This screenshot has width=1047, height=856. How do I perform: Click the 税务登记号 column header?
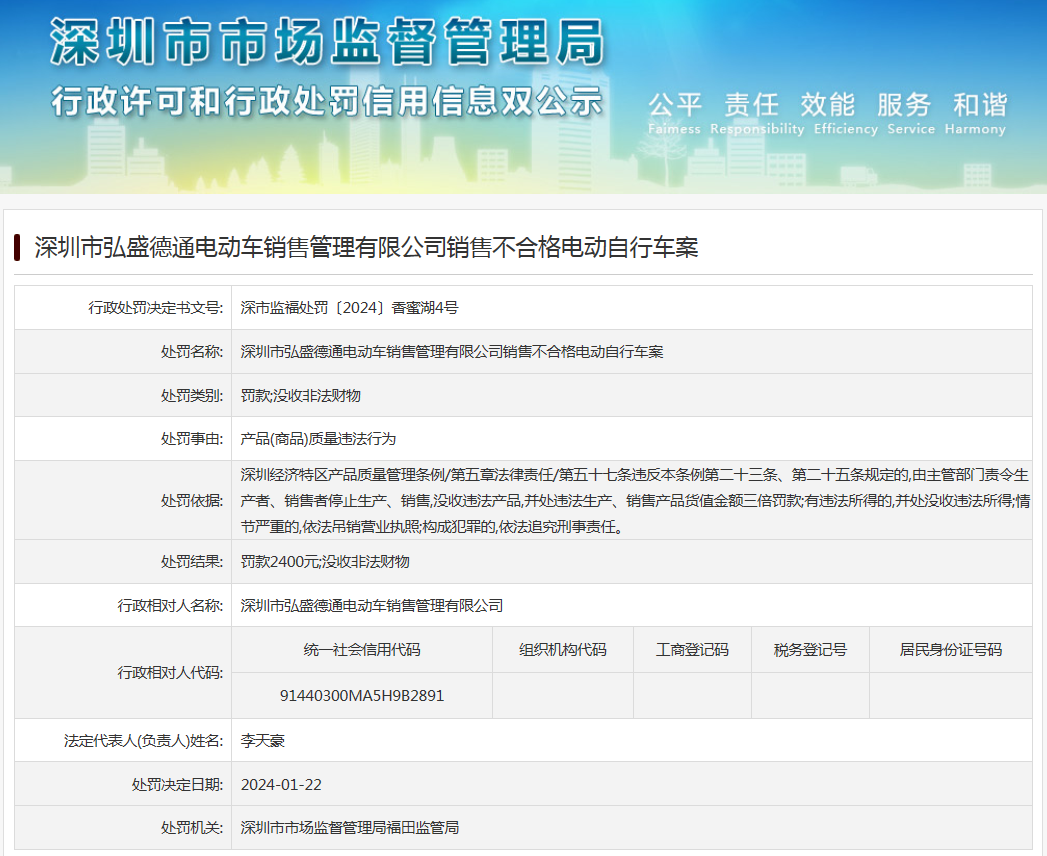(810, 650)
